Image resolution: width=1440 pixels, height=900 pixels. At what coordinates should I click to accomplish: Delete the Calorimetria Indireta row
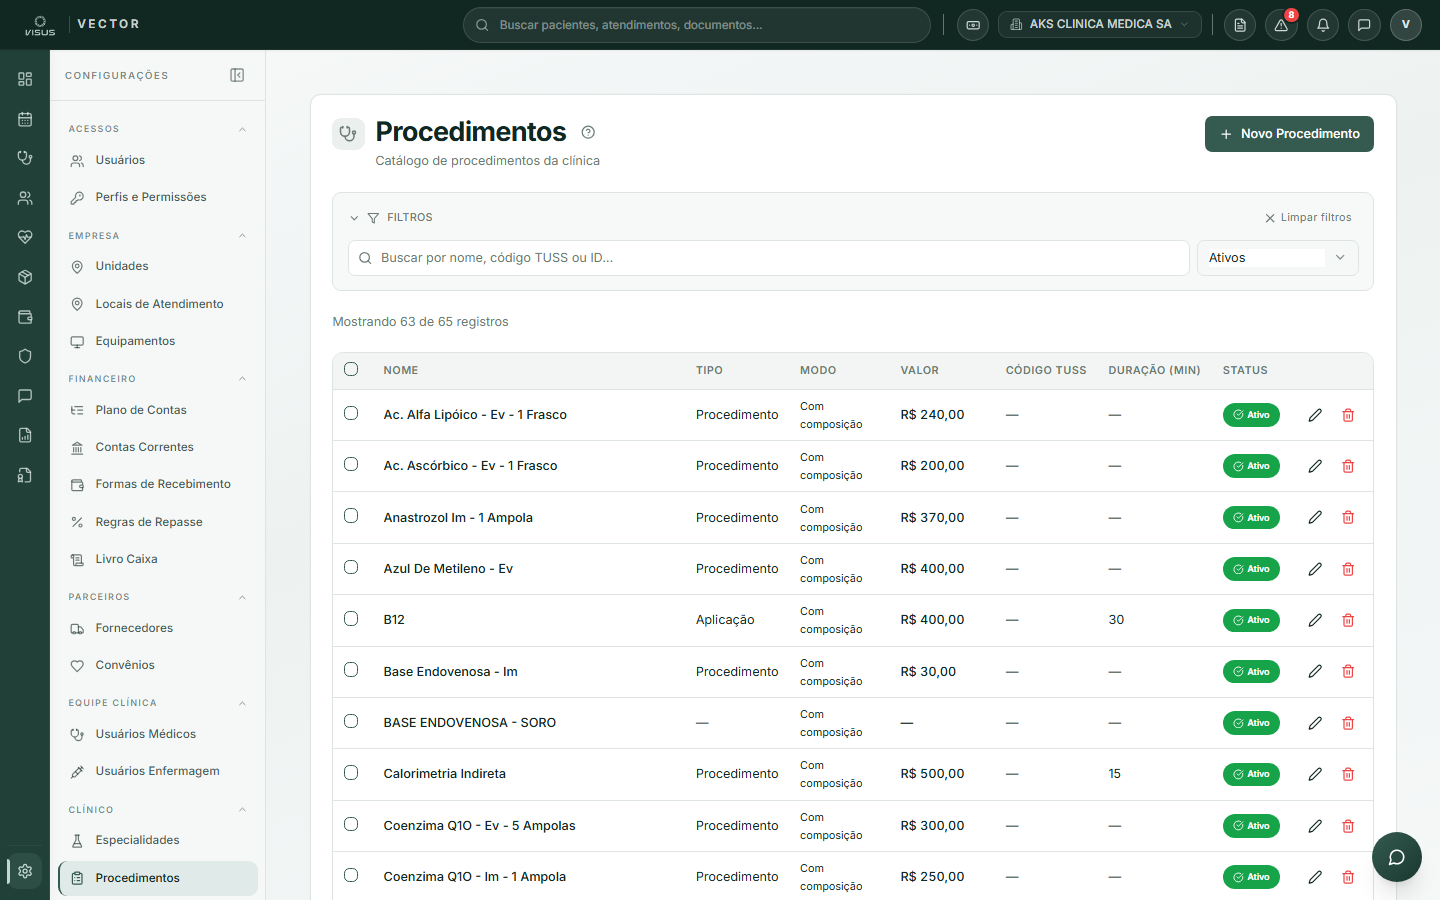(1348, 774)
